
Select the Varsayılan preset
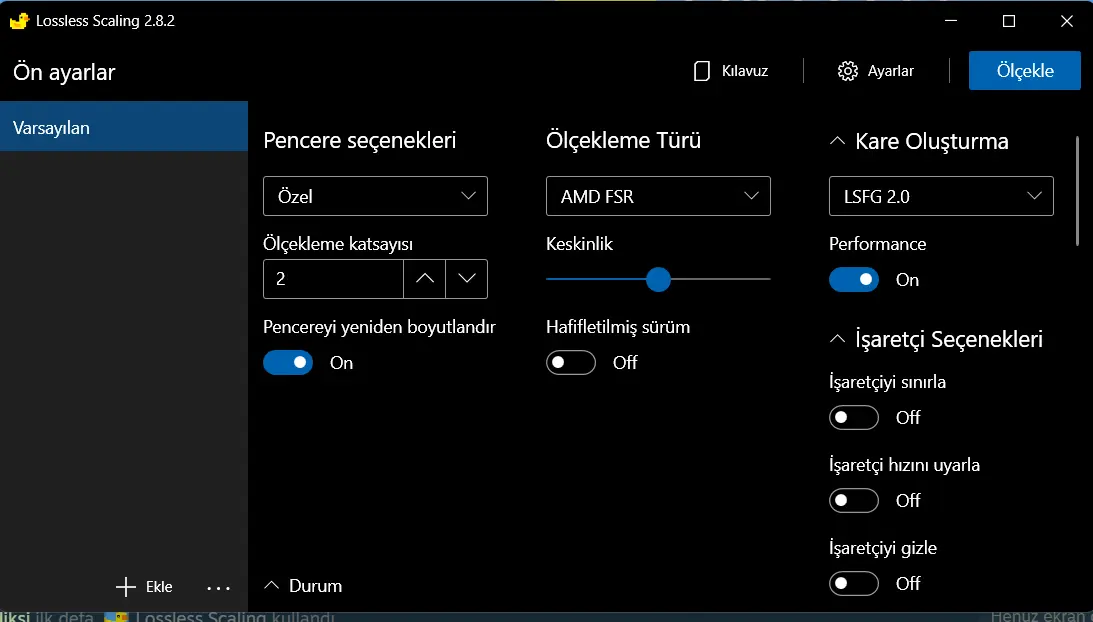click(x=124, y=127)
